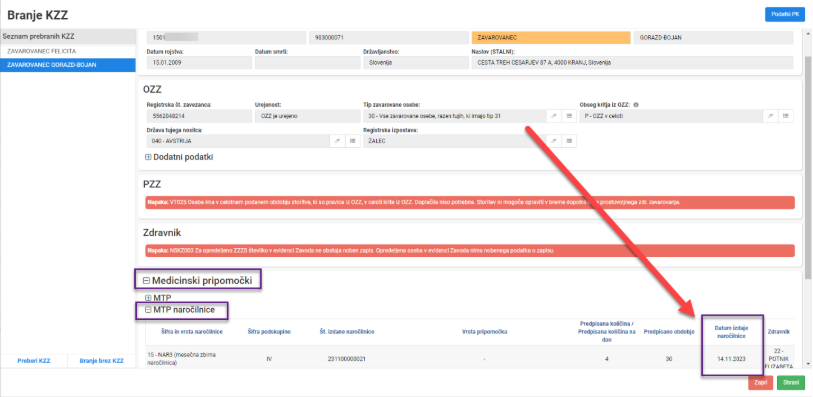The image size is (813, 397).
Task: Click the field showing 903000071
Action: 388,38
